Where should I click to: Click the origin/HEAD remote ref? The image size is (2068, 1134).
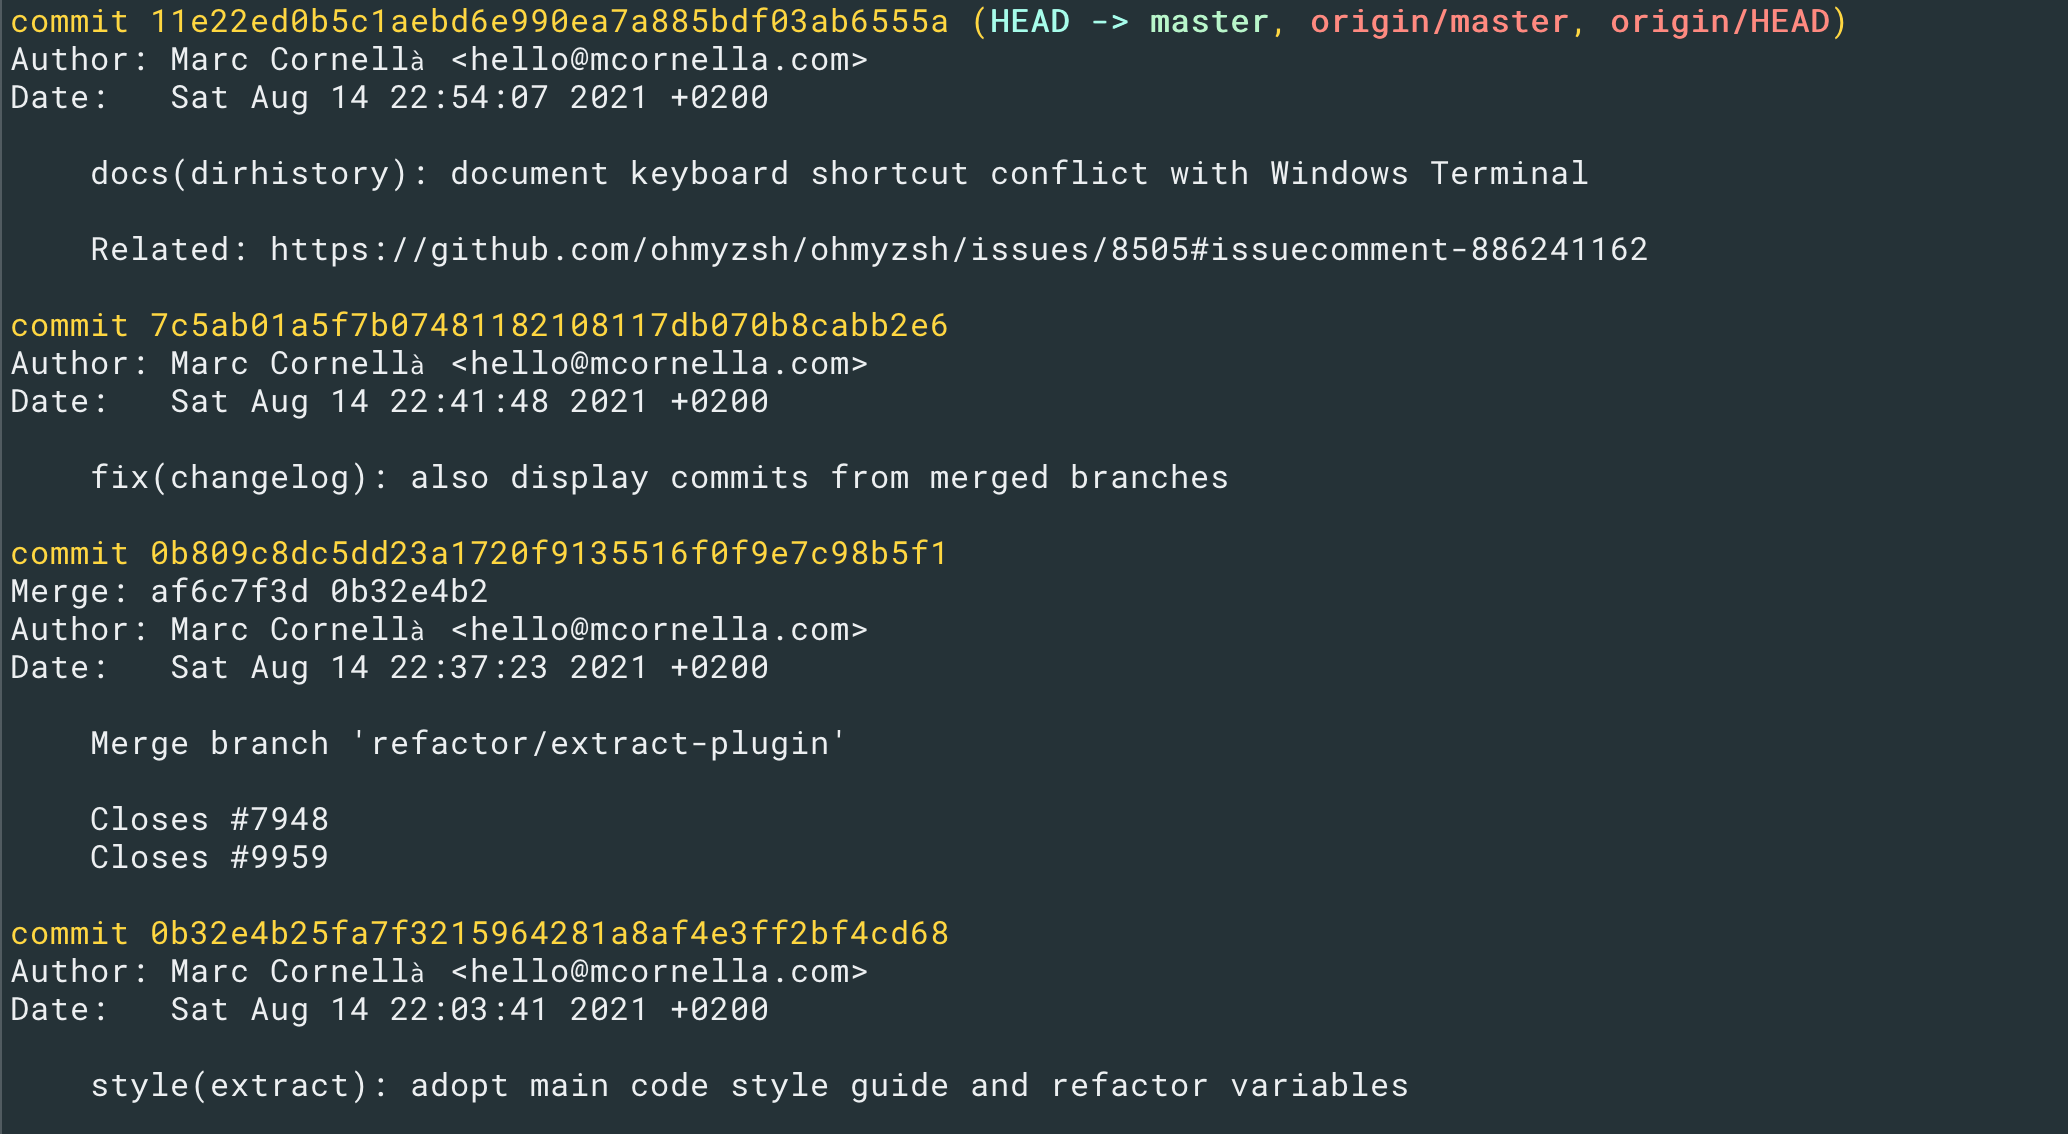[1719, 21]
